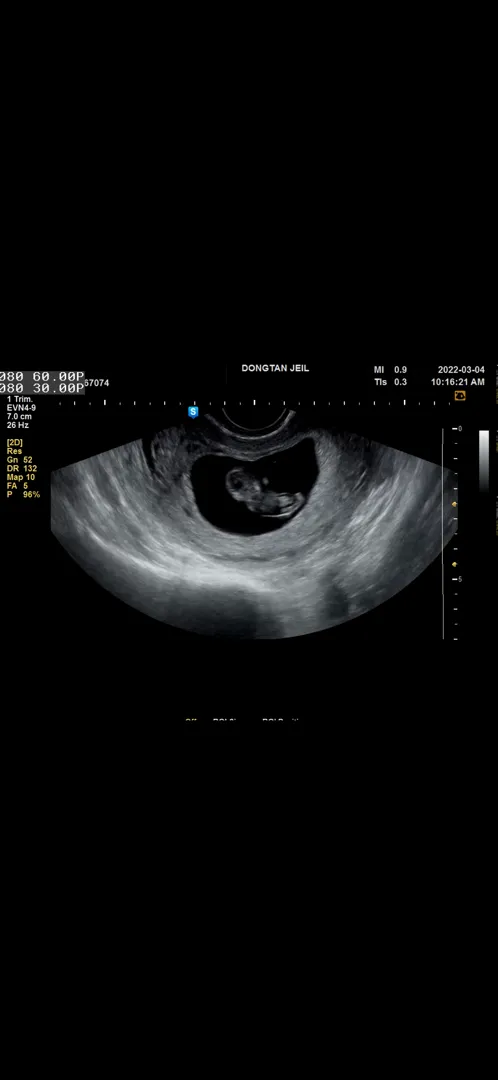Click the FA 5 frame averaging value
498x1080 pixels.
coord(17,486)
